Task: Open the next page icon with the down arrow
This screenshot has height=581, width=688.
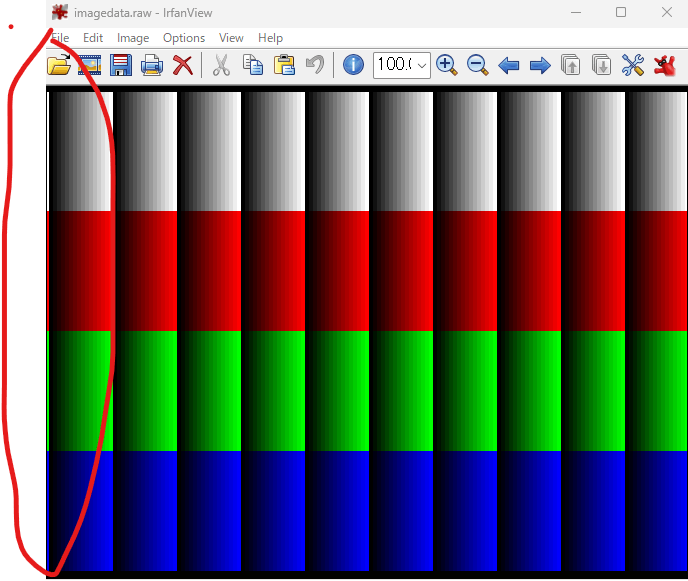Action: [601, 65]
